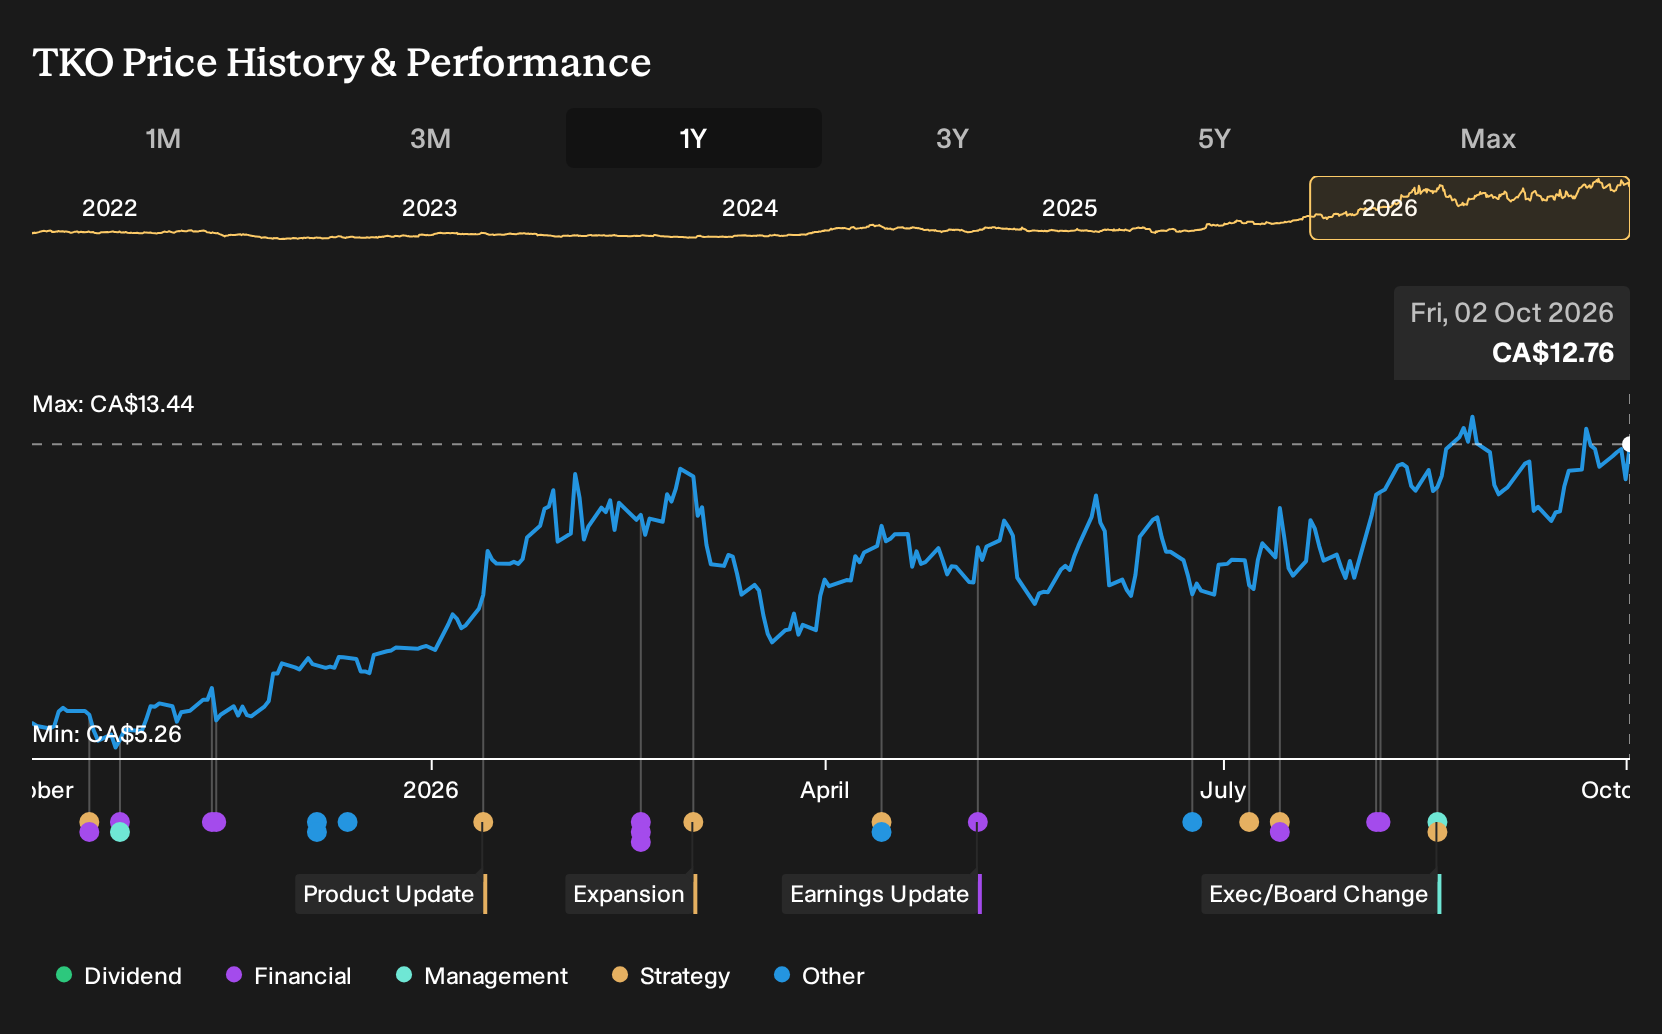Click the 2024 label in overview chart
The width and height of the screenshot is (1662, 1034).
750,208
